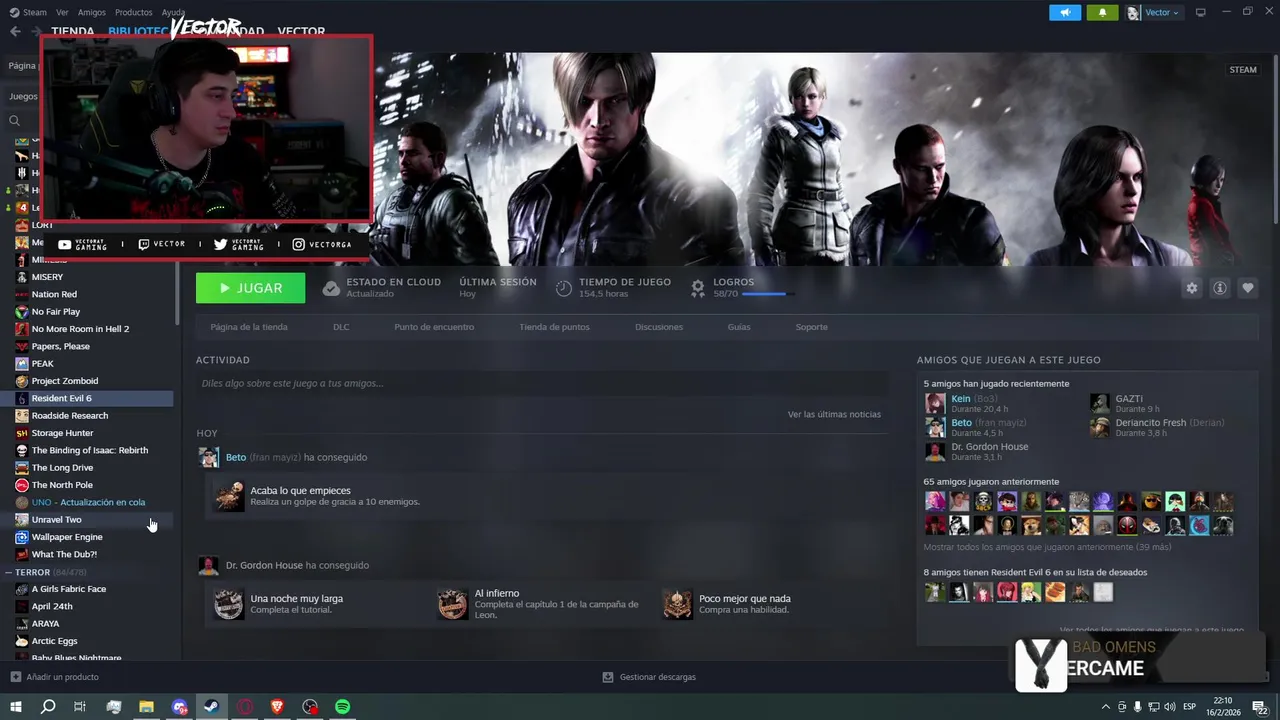
Task: Click Ver las últimas noticias link
Action: [834, 414]
